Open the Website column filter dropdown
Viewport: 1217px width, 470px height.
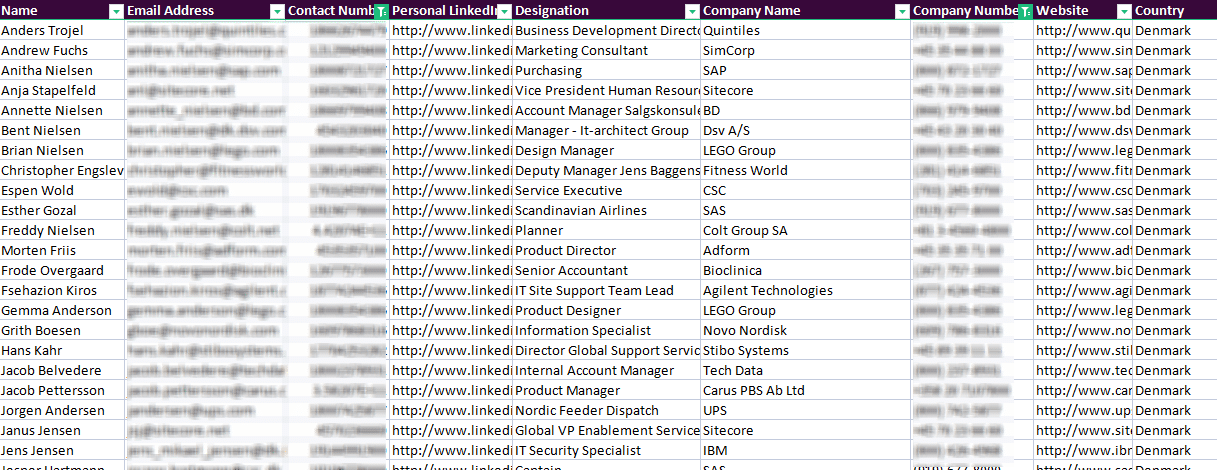1125,11
